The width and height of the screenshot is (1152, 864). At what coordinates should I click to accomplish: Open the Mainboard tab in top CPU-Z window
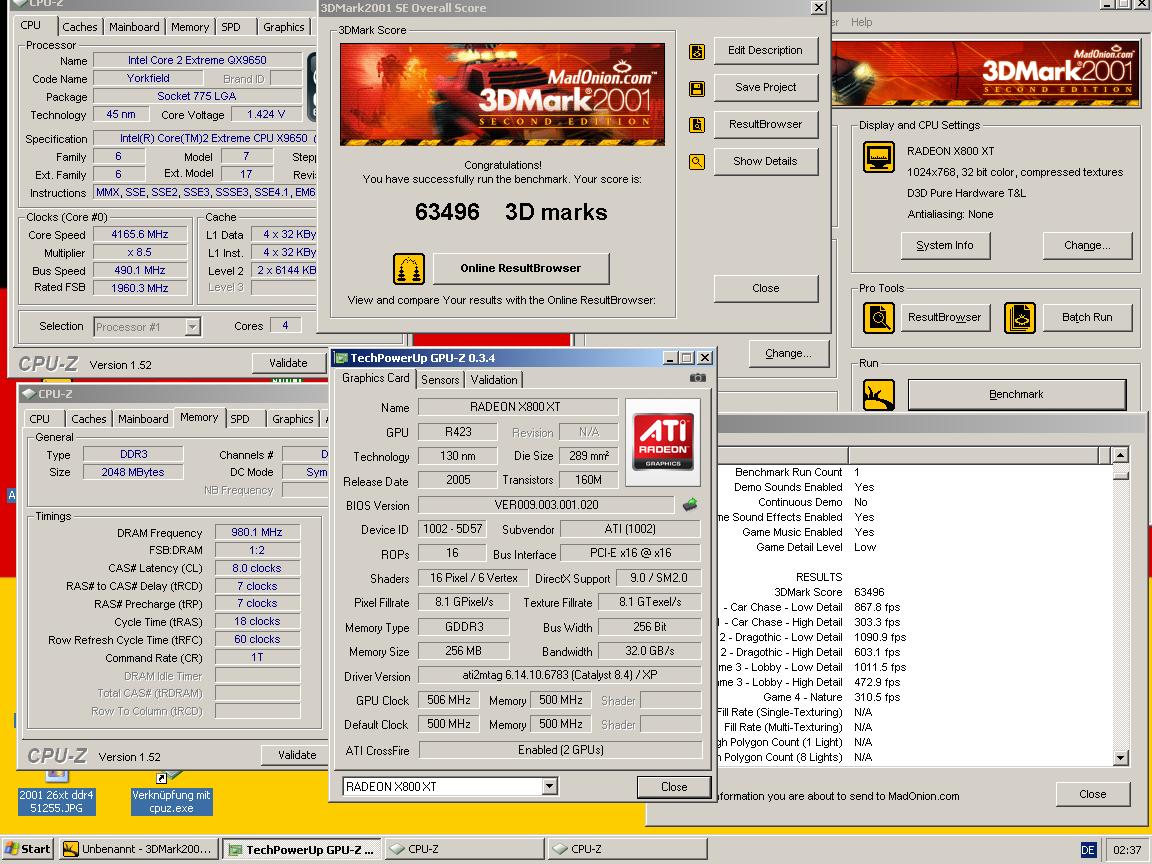[134, 27]
